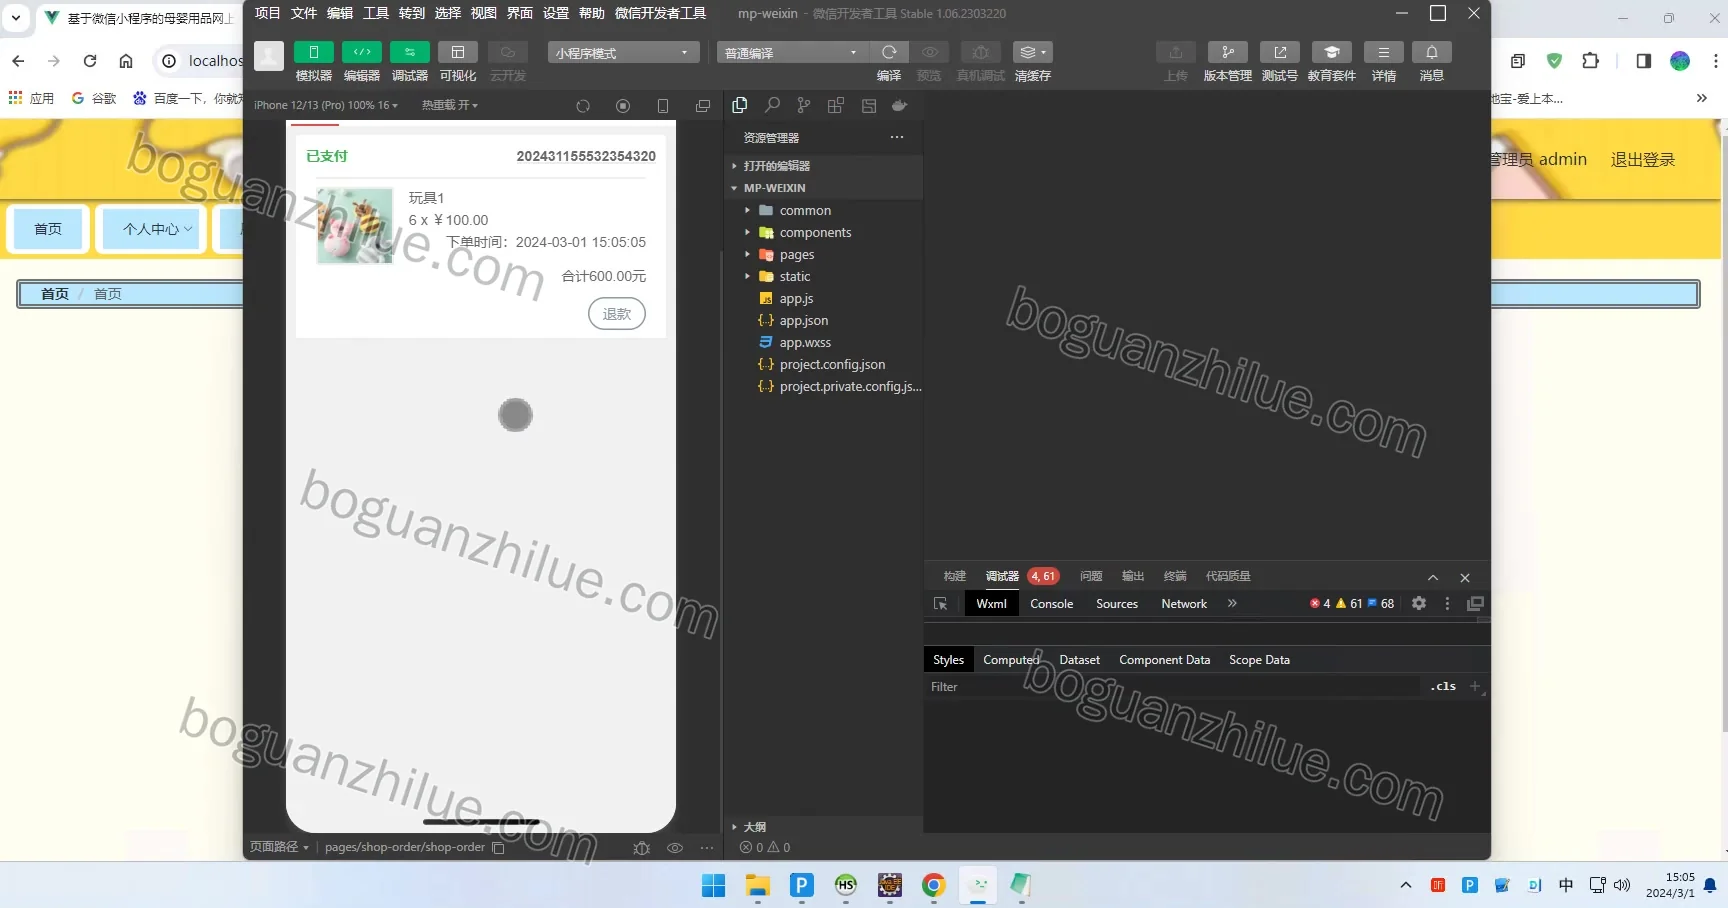Click the toy product thumbnail image
The width and height of the screenshot is (1728, 908).
click(x=355, y=226)
